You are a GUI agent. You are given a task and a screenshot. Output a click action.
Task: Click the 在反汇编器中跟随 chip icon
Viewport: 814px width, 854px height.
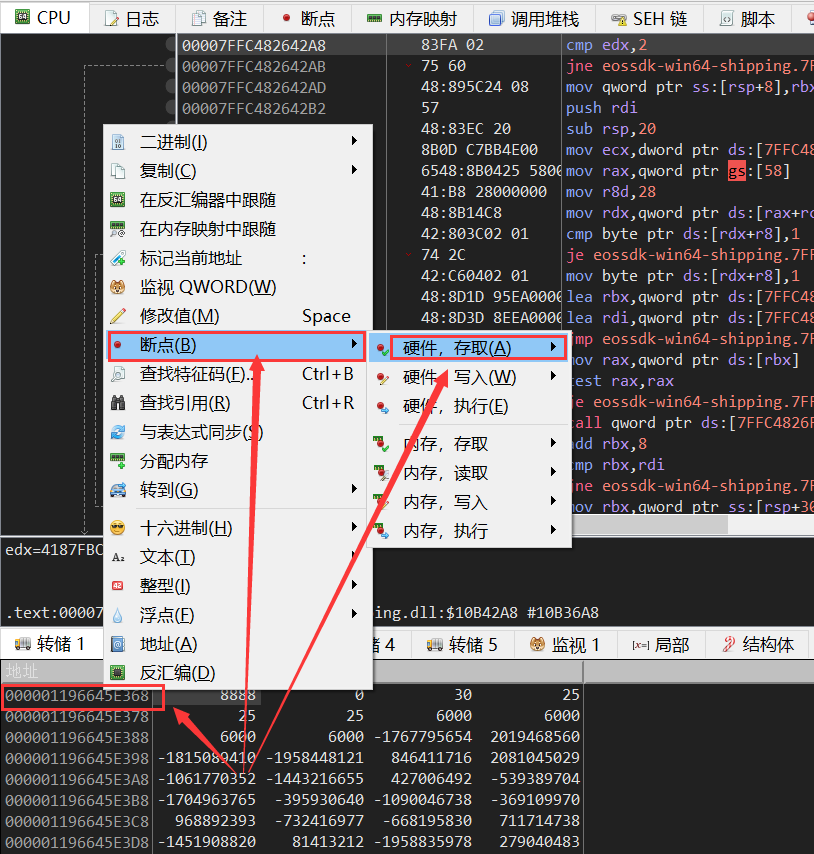pyautogui.click(x=118, y=200)
